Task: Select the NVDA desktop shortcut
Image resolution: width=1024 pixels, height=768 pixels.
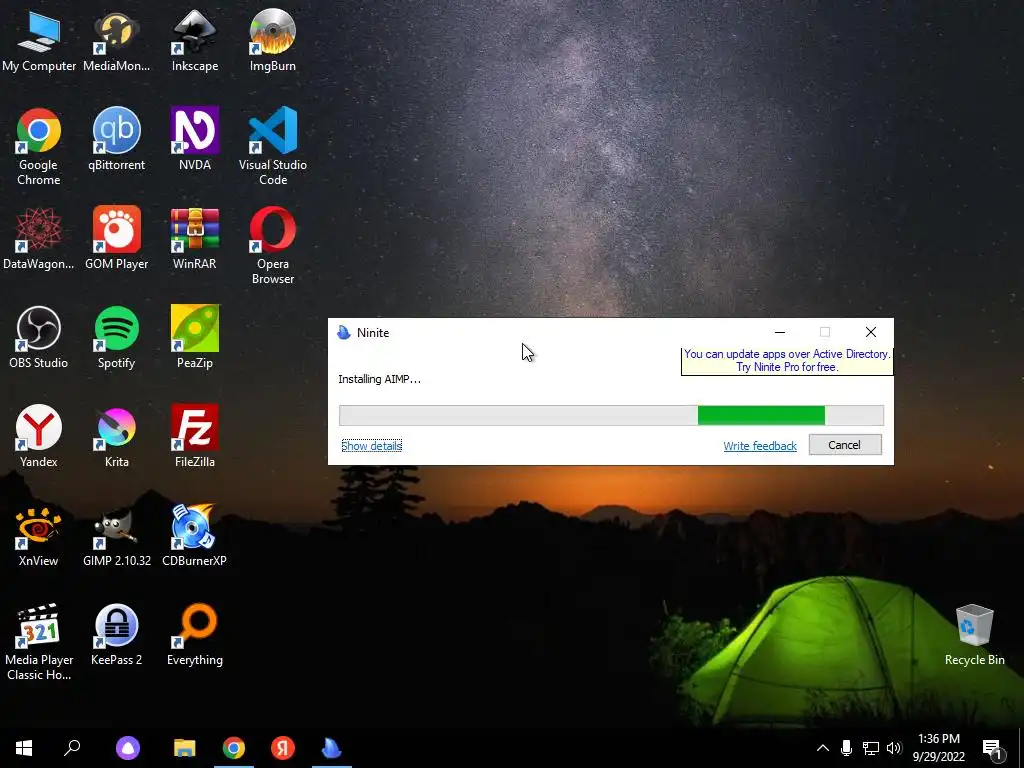Action: click(x=195, y=139)
